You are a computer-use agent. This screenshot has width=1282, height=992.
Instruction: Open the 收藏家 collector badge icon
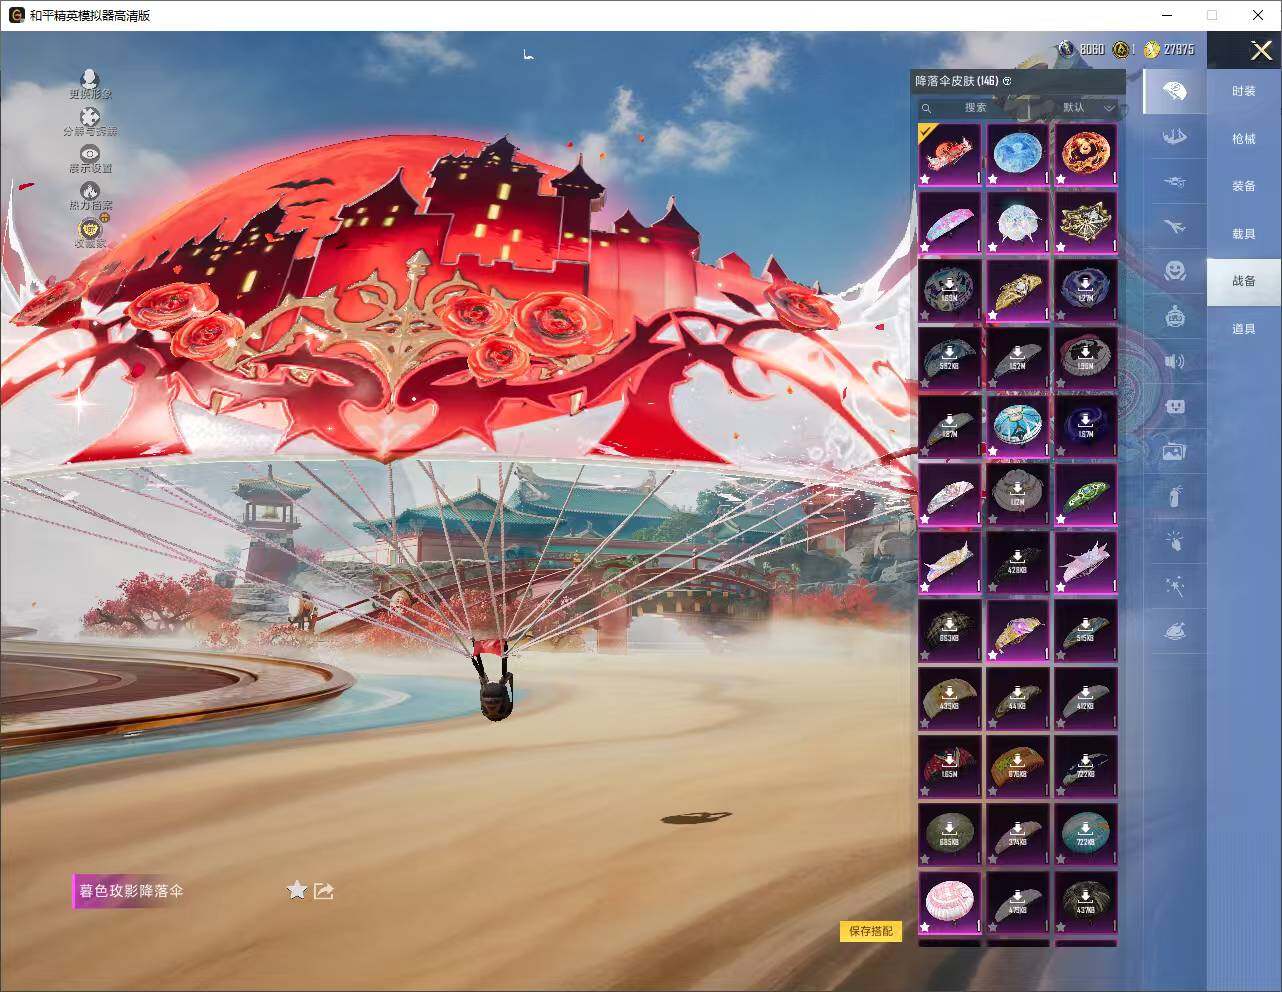[89, 229]
